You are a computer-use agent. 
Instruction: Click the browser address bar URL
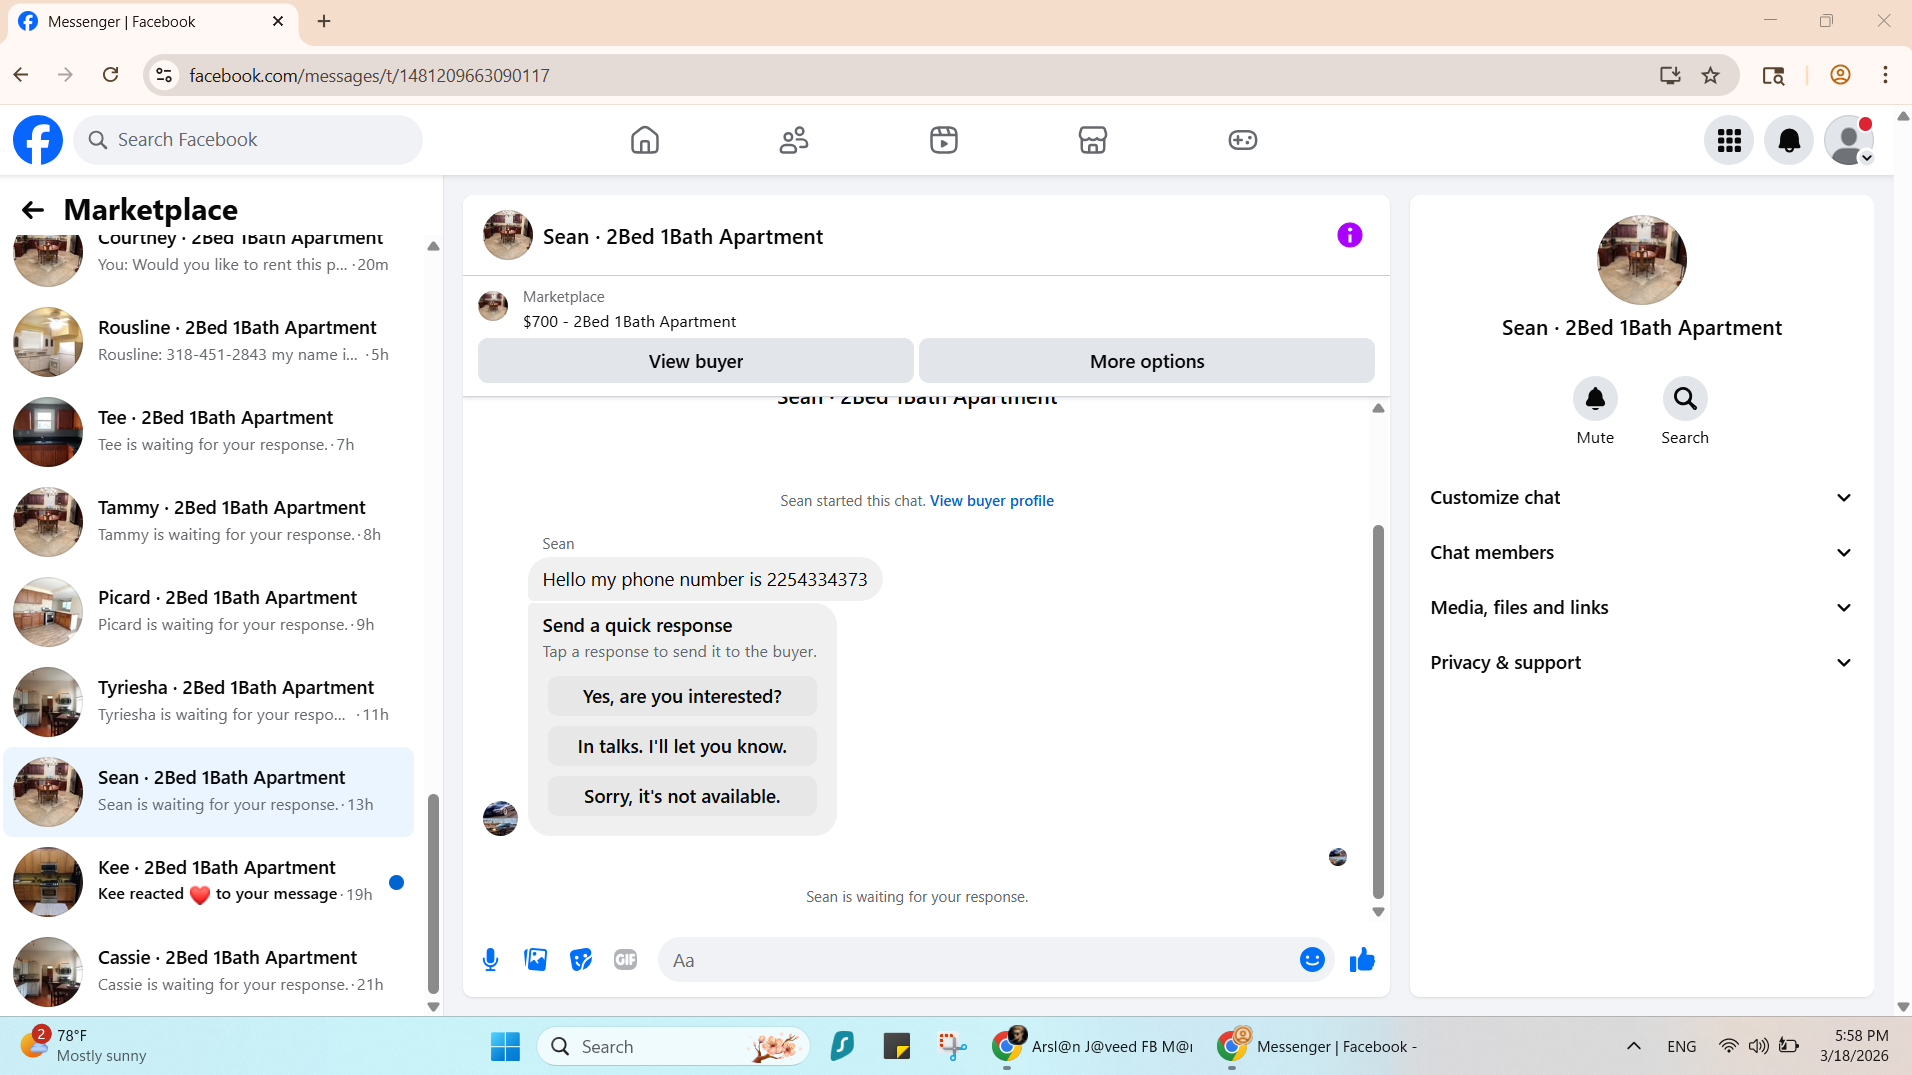click(x=369, y=75)
